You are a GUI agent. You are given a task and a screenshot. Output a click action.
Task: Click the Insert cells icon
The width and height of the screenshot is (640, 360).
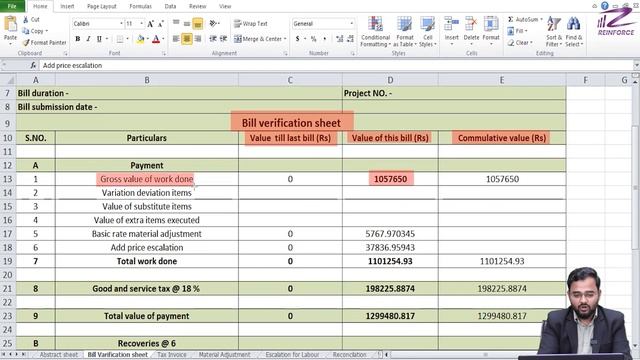click(451, 24)
